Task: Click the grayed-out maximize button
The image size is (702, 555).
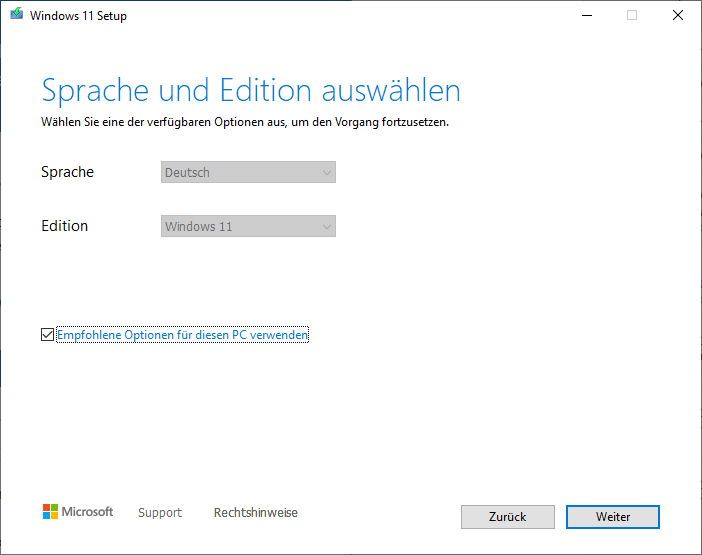Action: point(632,16)
